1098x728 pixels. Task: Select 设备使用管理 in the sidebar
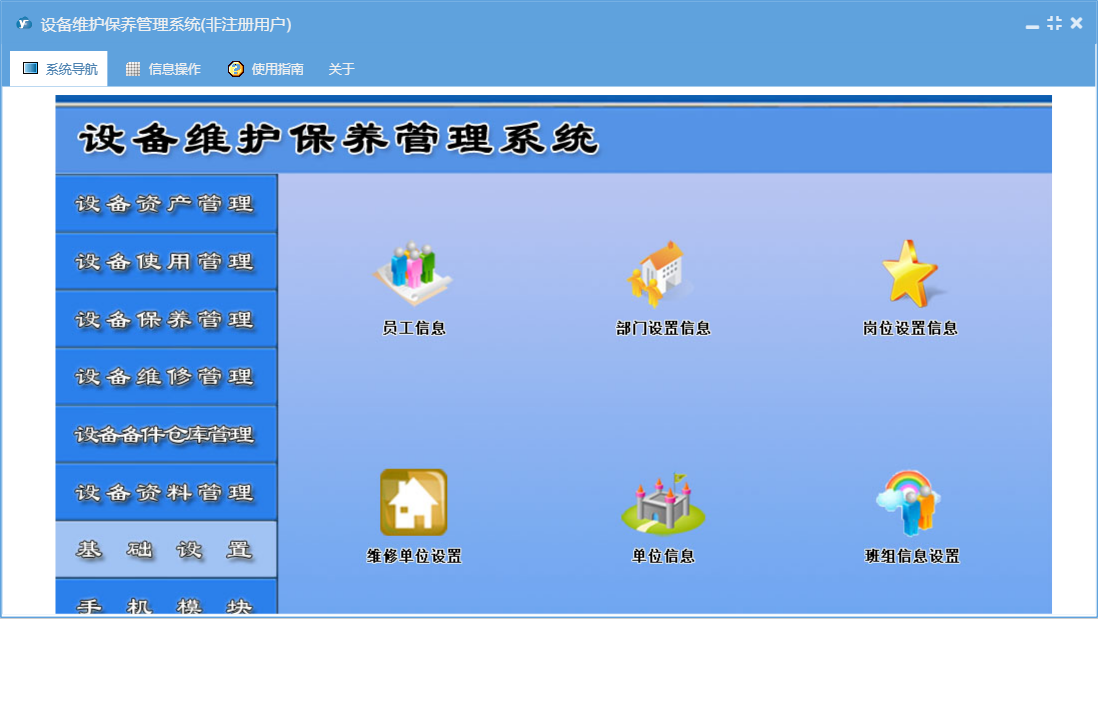(166, 262)
